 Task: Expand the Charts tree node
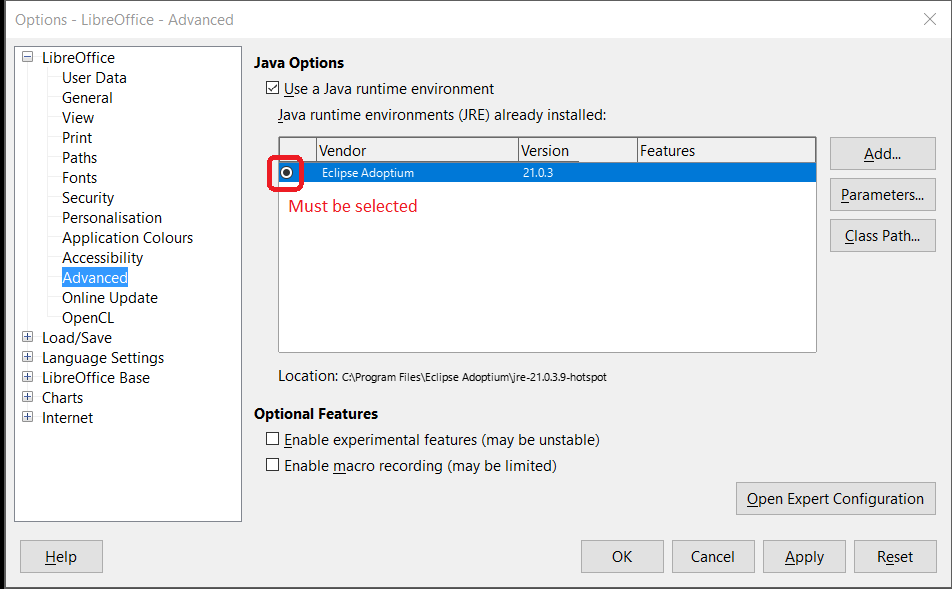pos(27,397)
